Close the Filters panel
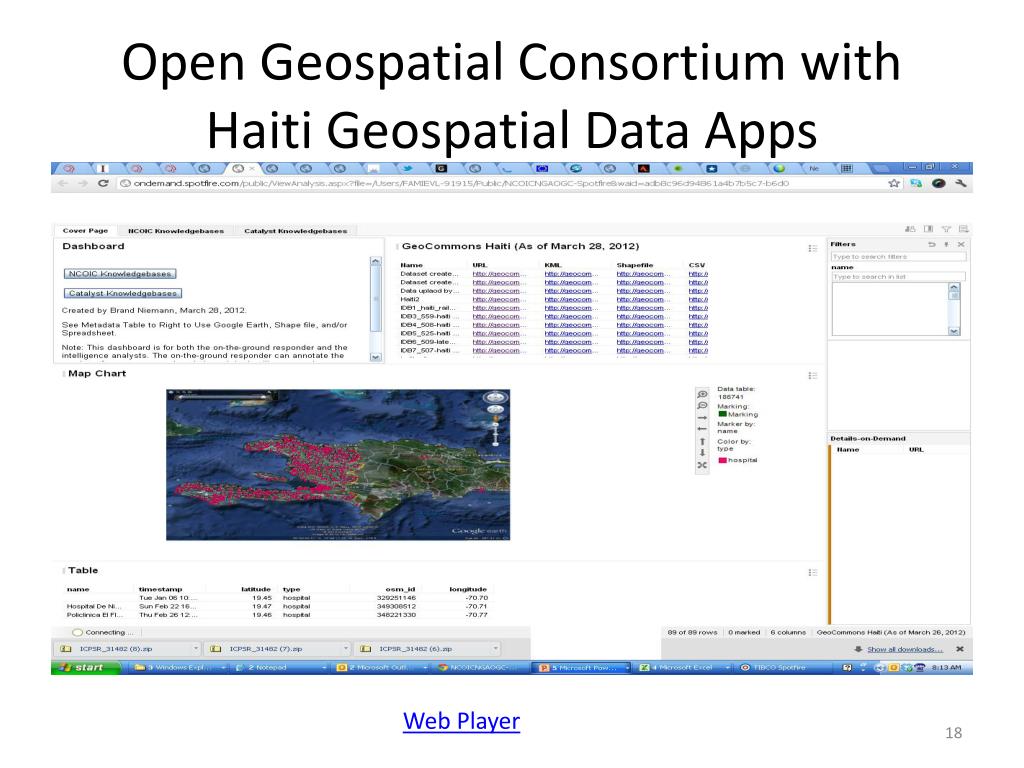1024x768 pixels. pos(961,244)
